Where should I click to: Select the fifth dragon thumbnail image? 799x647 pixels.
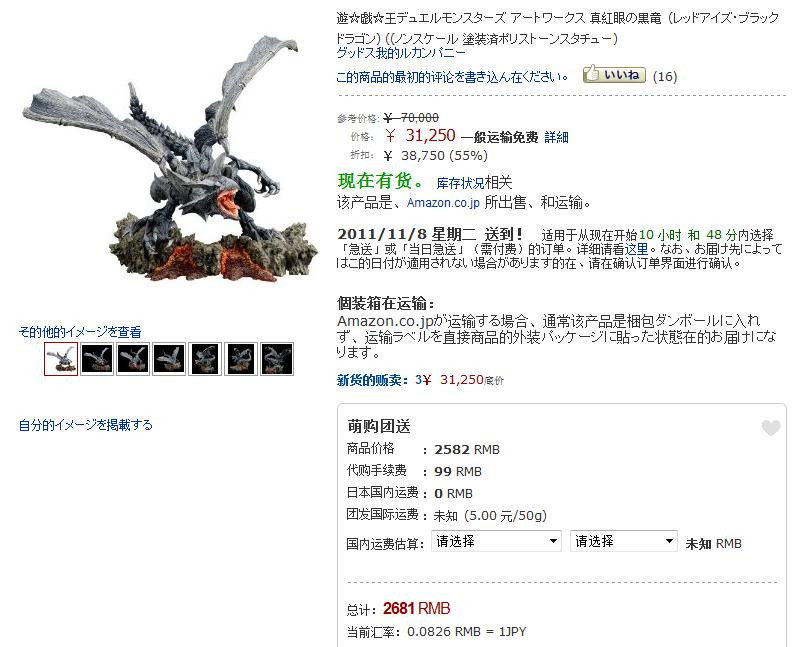click(205, 359)
